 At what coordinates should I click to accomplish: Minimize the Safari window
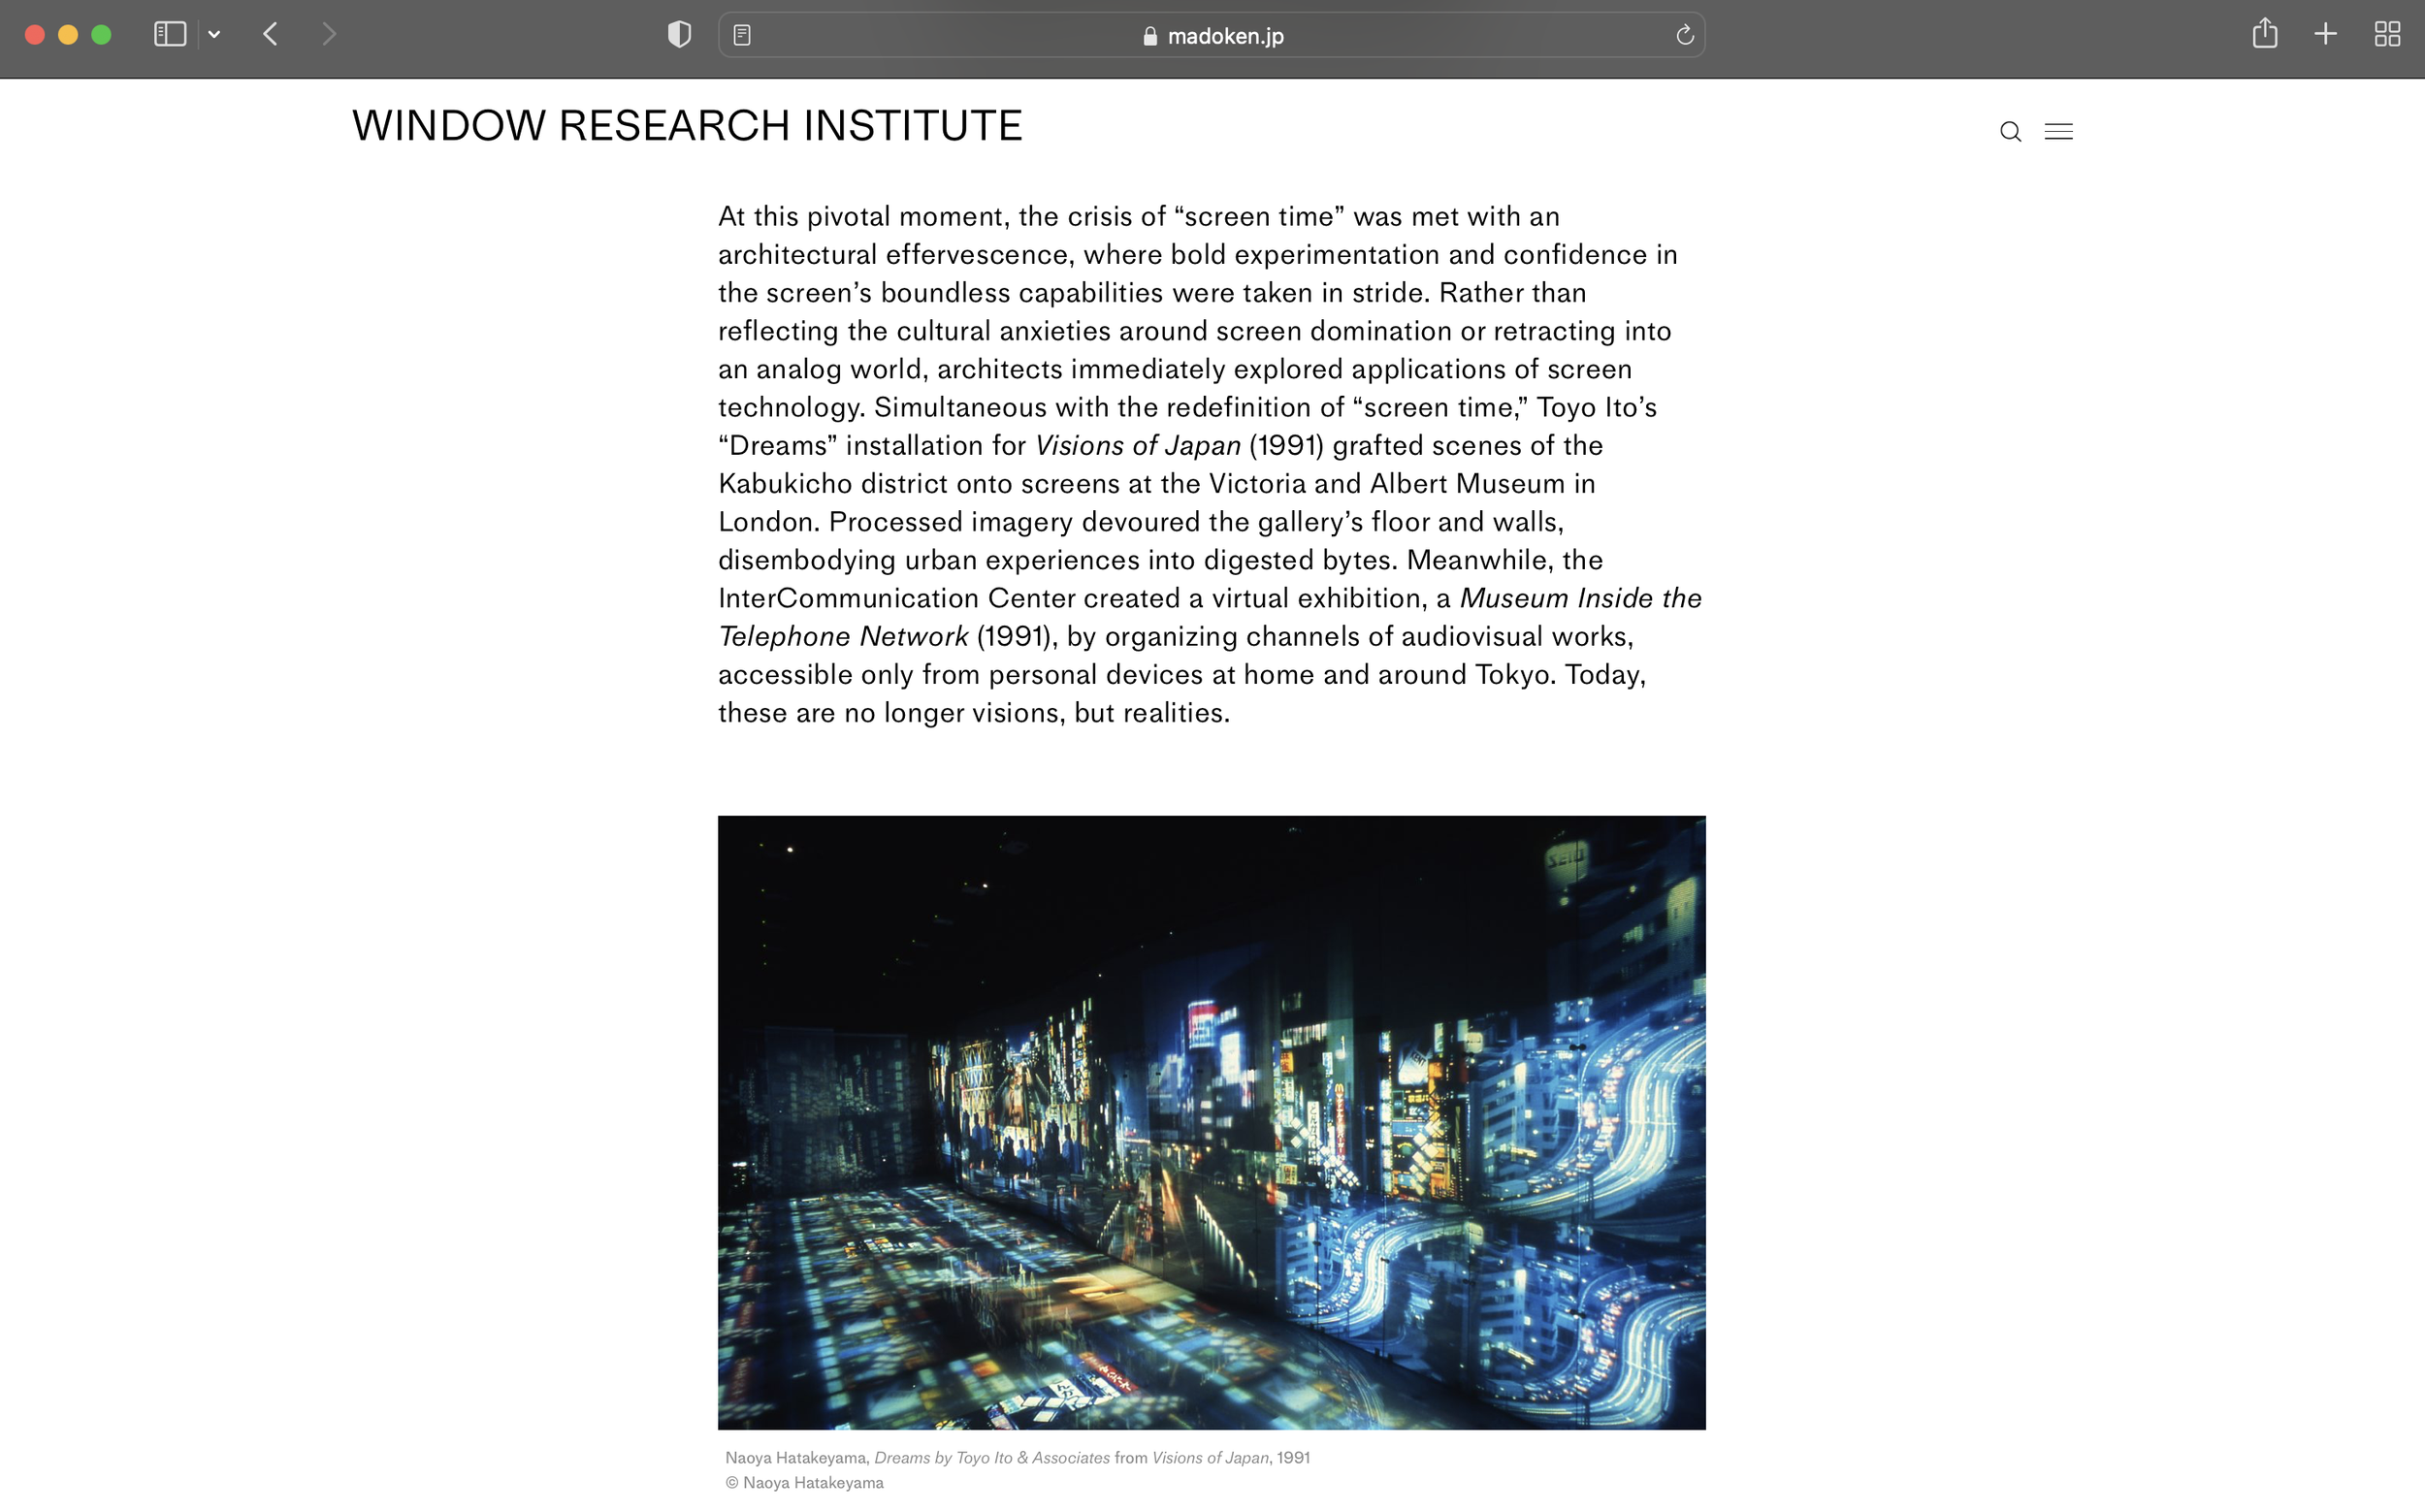(68, 35)
